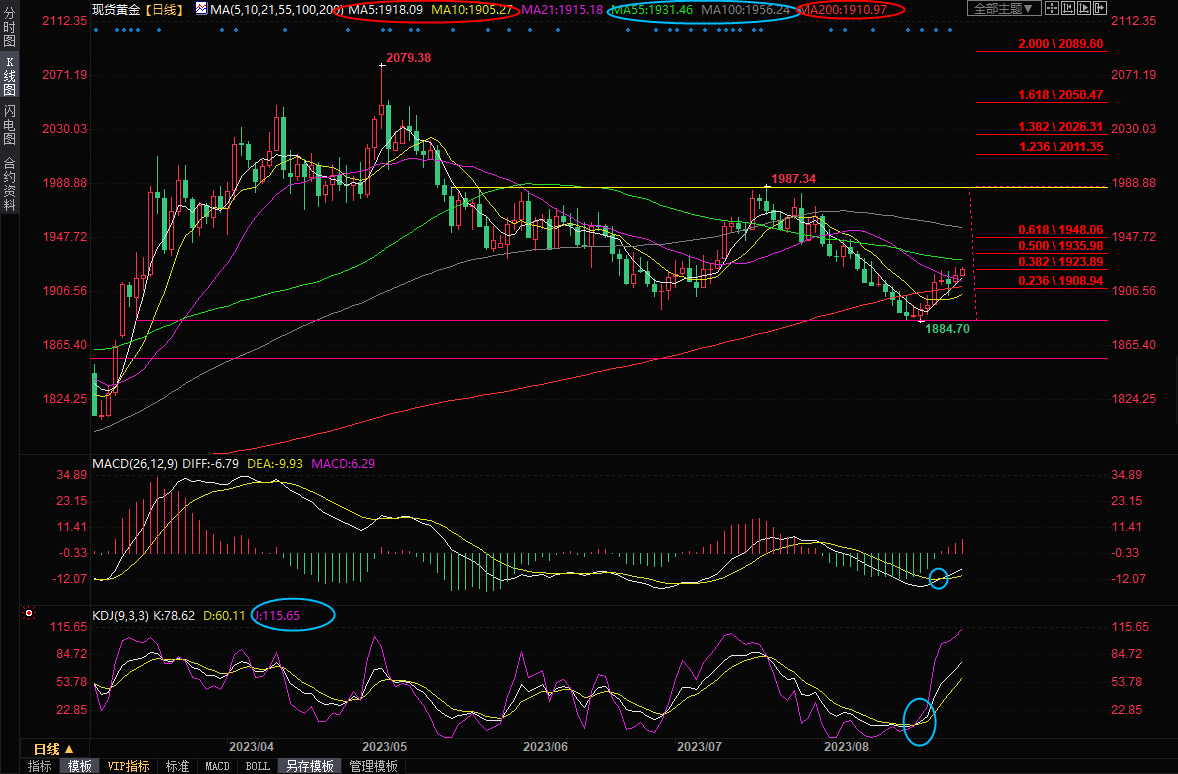Toggle the BOLL indicator template

point(257,766)
